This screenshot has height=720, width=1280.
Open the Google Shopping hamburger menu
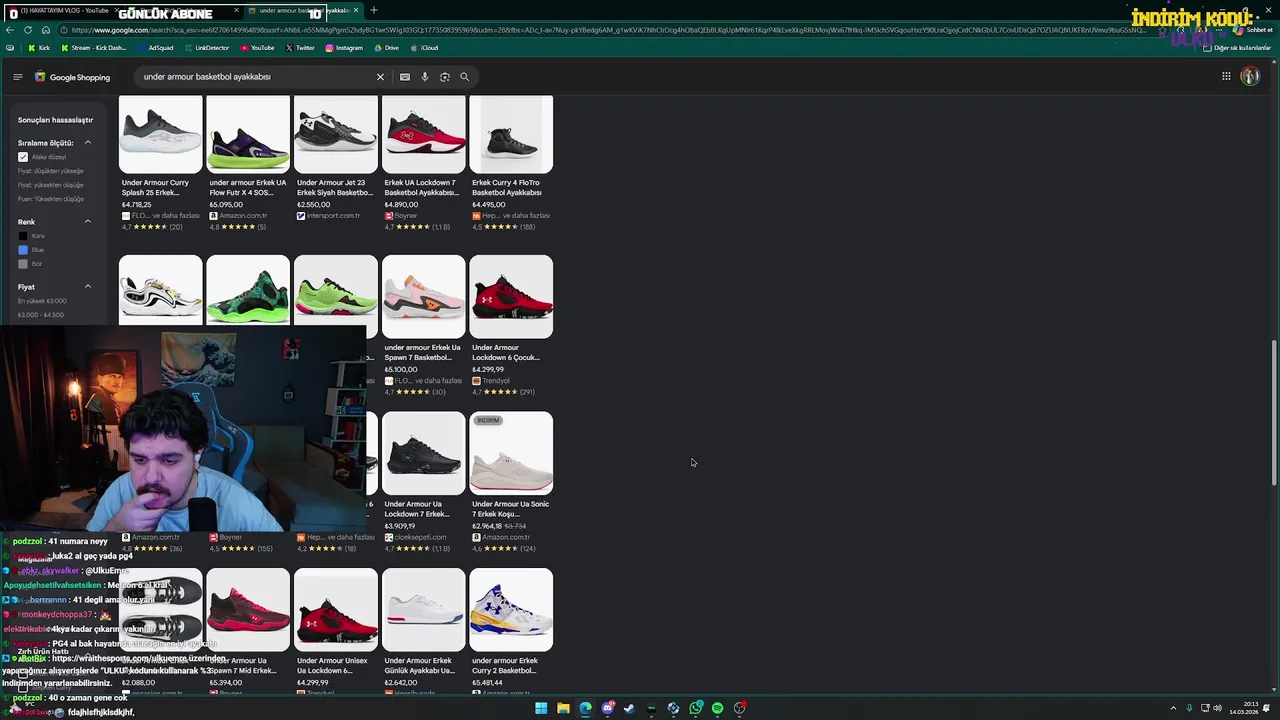(x=17, y=77)
